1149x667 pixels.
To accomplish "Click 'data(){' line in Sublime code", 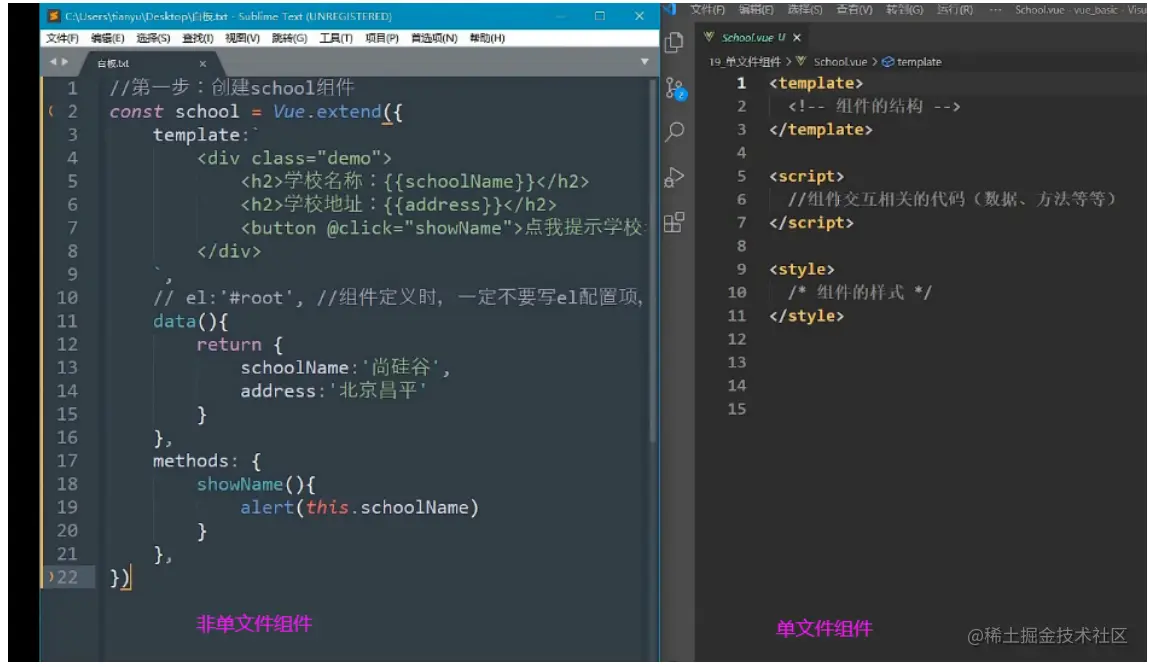I will click(x=191, y=321).
